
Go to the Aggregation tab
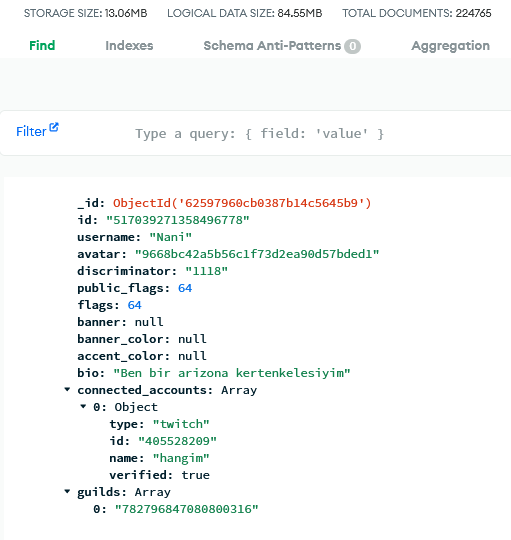point(450,46)
